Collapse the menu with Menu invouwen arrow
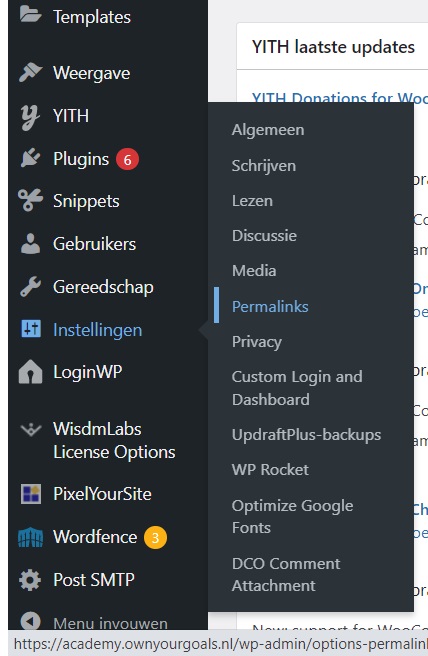 (31, 621)
